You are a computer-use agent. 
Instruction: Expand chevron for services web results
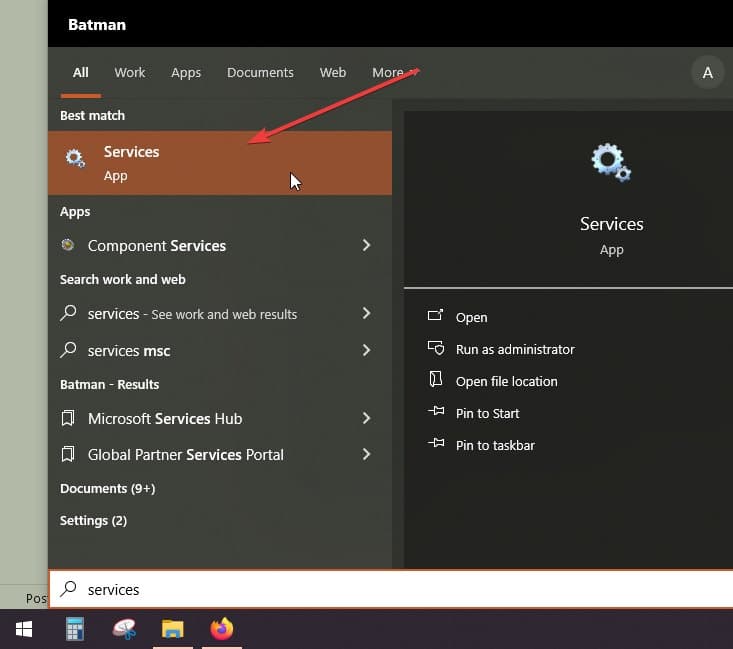pyautogui.click(x=366, y=313)
